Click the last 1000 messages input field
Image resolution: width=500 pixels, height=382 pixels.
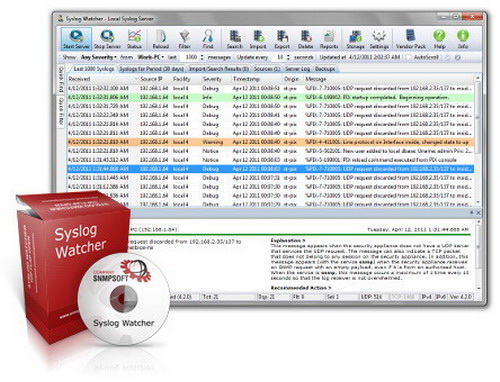[190, 57]
